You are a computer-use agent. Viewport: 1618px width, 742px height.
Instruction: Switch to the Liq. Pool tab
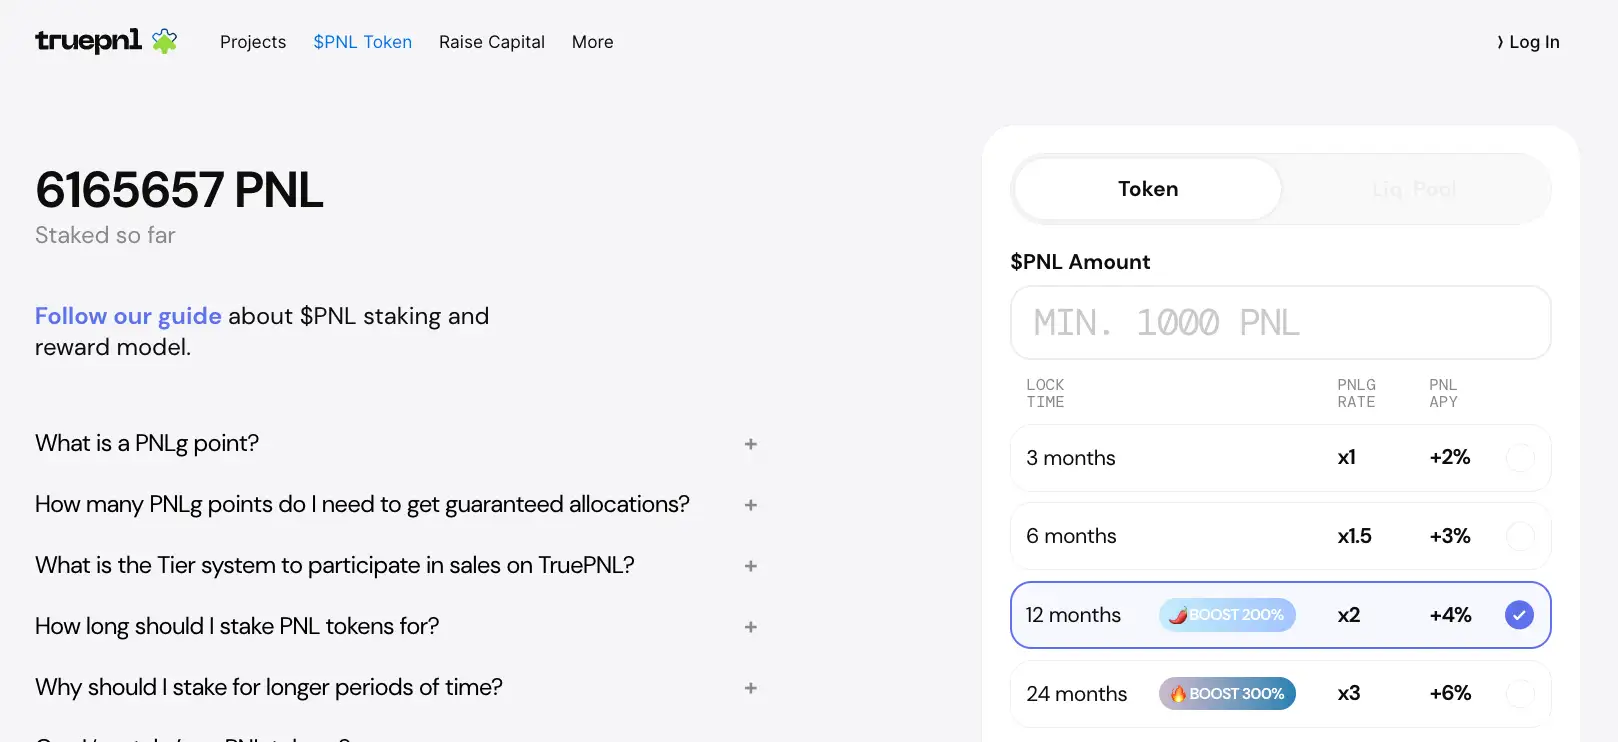(1414, 189)
